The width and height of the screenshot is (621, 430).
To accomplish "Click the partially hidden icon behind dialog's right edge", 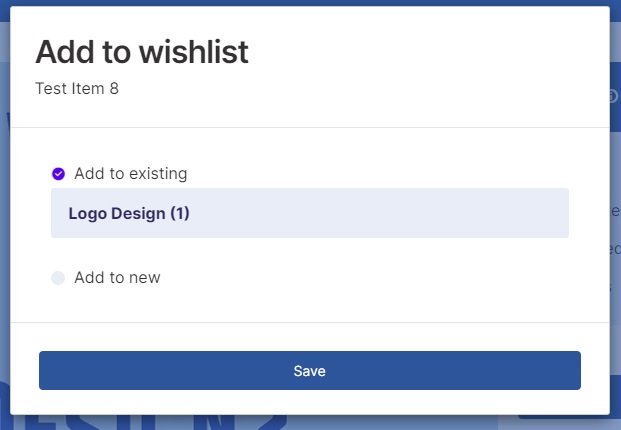I will (x=614, y=96).
